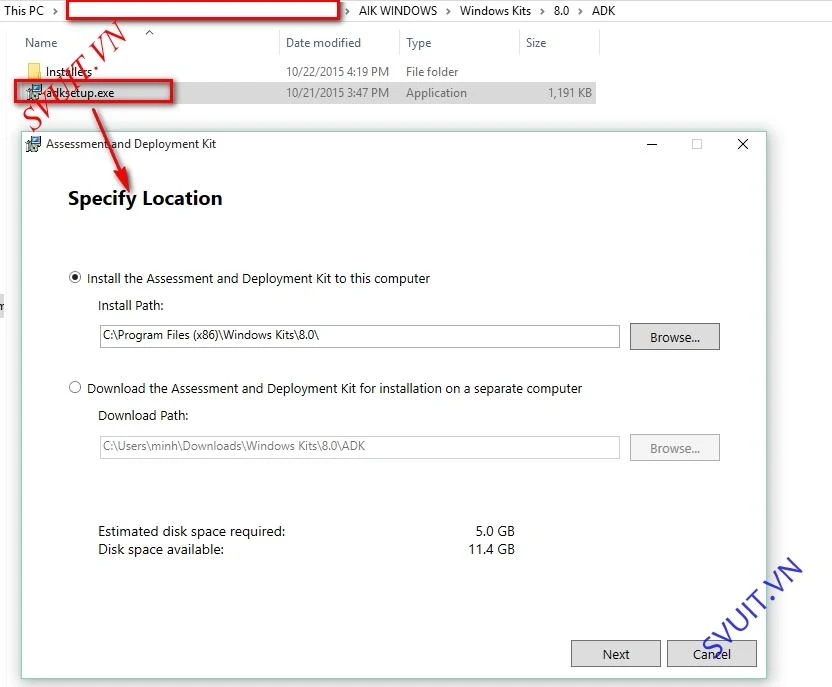Screen dimensions: 832x687
Task: Click the ADK breadcrumb segment
Action: pos(603,11)
